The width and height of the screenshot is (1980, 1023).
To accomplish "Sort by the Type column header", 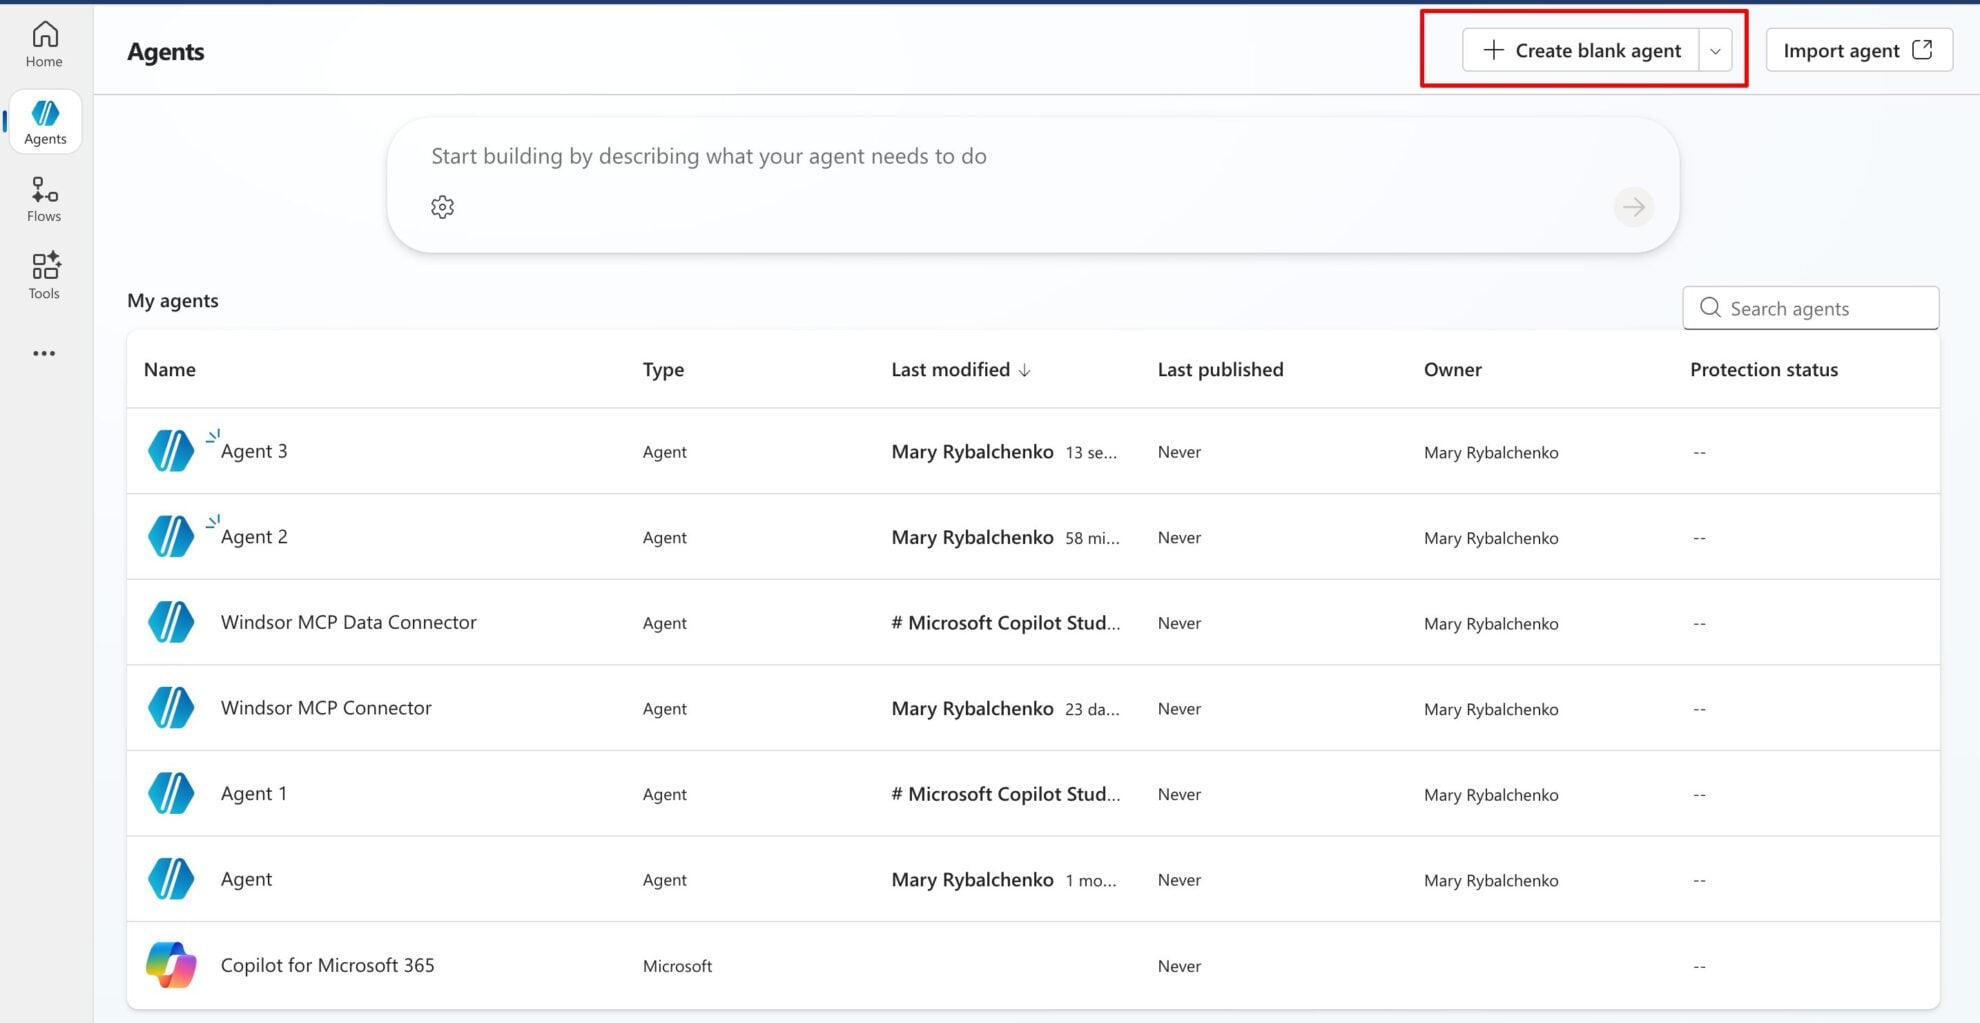I will point(663,369).
